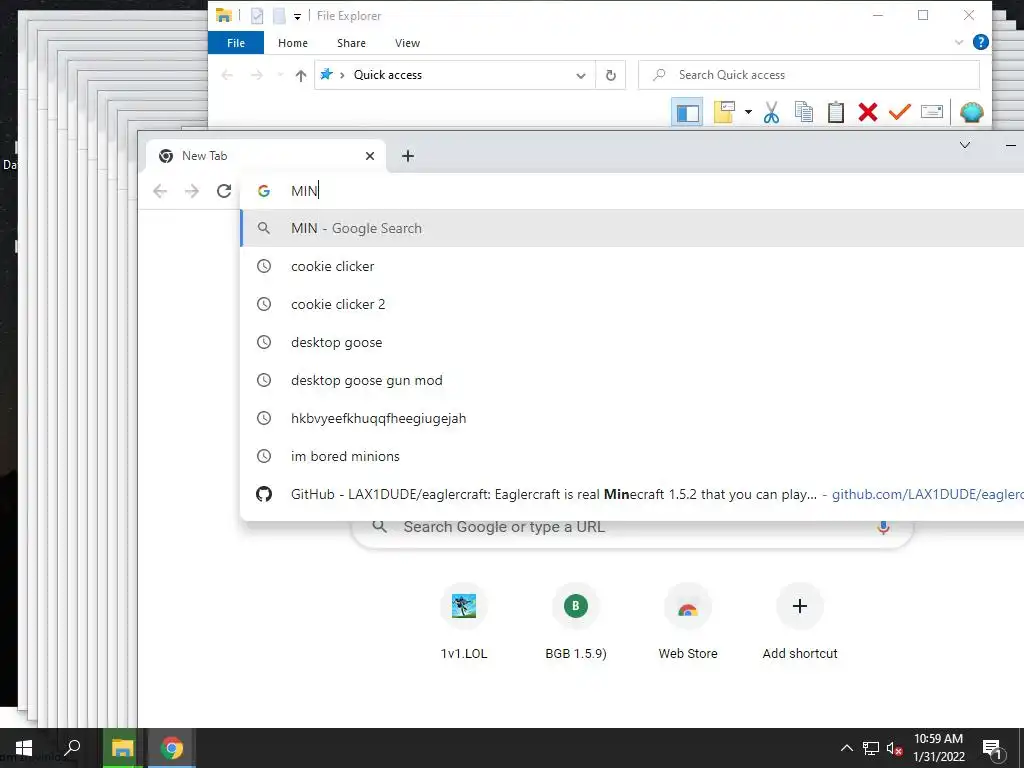Go up one folder level in File Explorer
Image resolution: width=1024 pixels, height=768 pixels.
click(300, 75)
